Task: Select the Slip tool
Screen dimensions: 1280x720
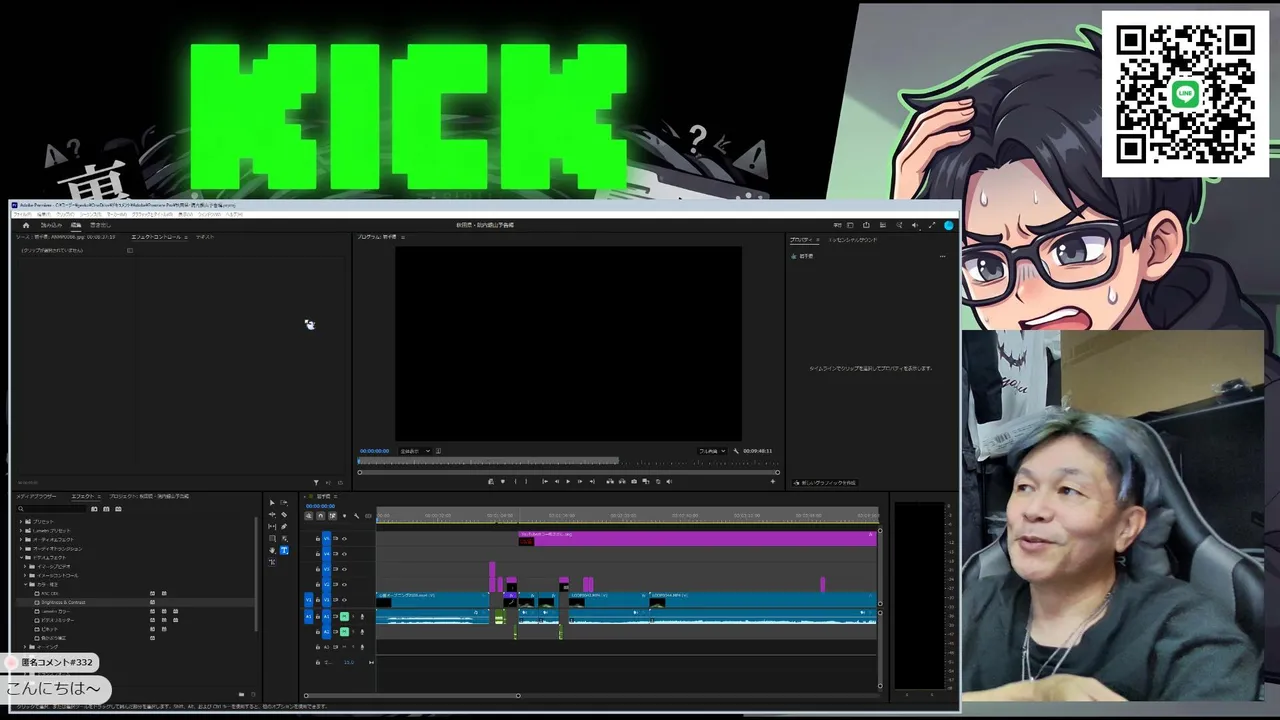Action: click(272, 527)
